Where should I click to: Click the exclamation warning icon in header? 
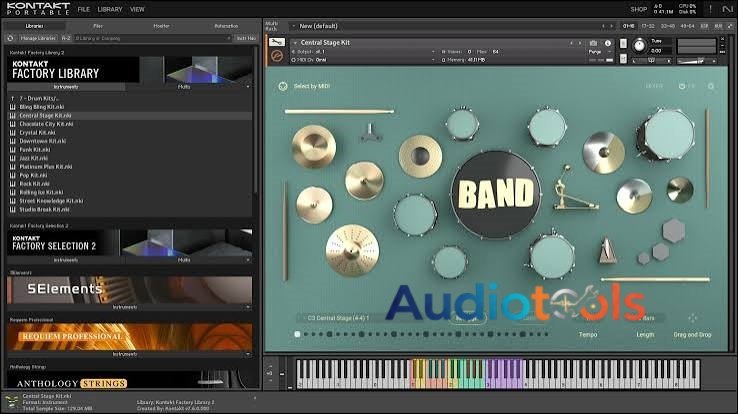click(710, 9)
